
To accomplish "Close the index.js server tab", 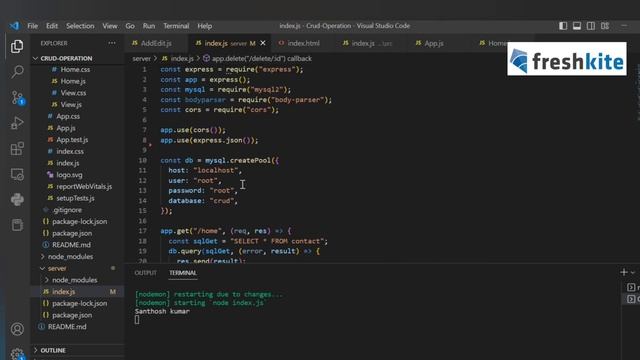I will coord(263,43).
